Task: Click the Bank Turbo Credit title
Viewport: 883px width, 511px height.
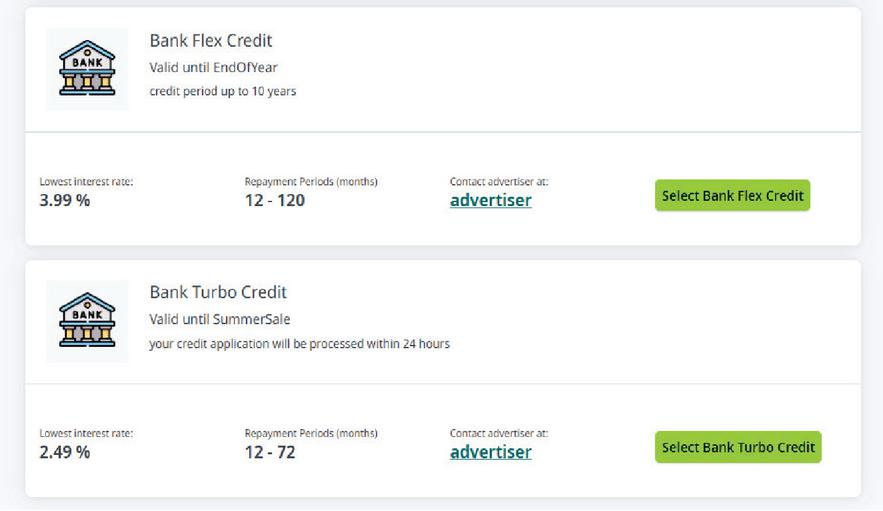Action: 218,293
